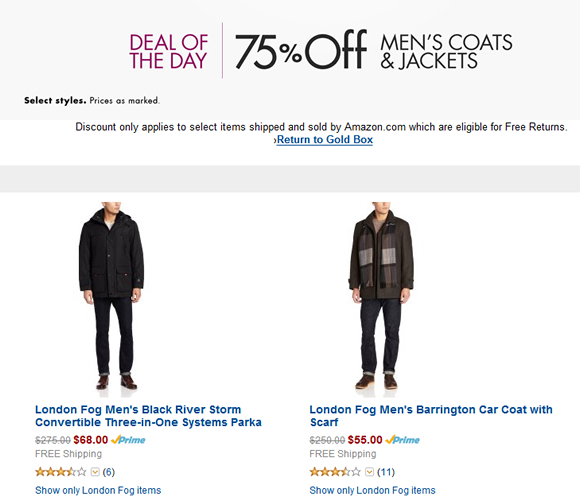This screenshot has height=497, width=580.
Task: Expand the ratings dropdown arrow beside (6)
Action: pos(95,472)
